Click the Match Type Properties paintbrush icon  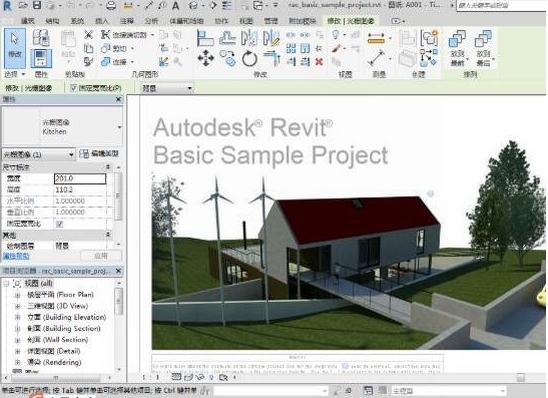88,62
